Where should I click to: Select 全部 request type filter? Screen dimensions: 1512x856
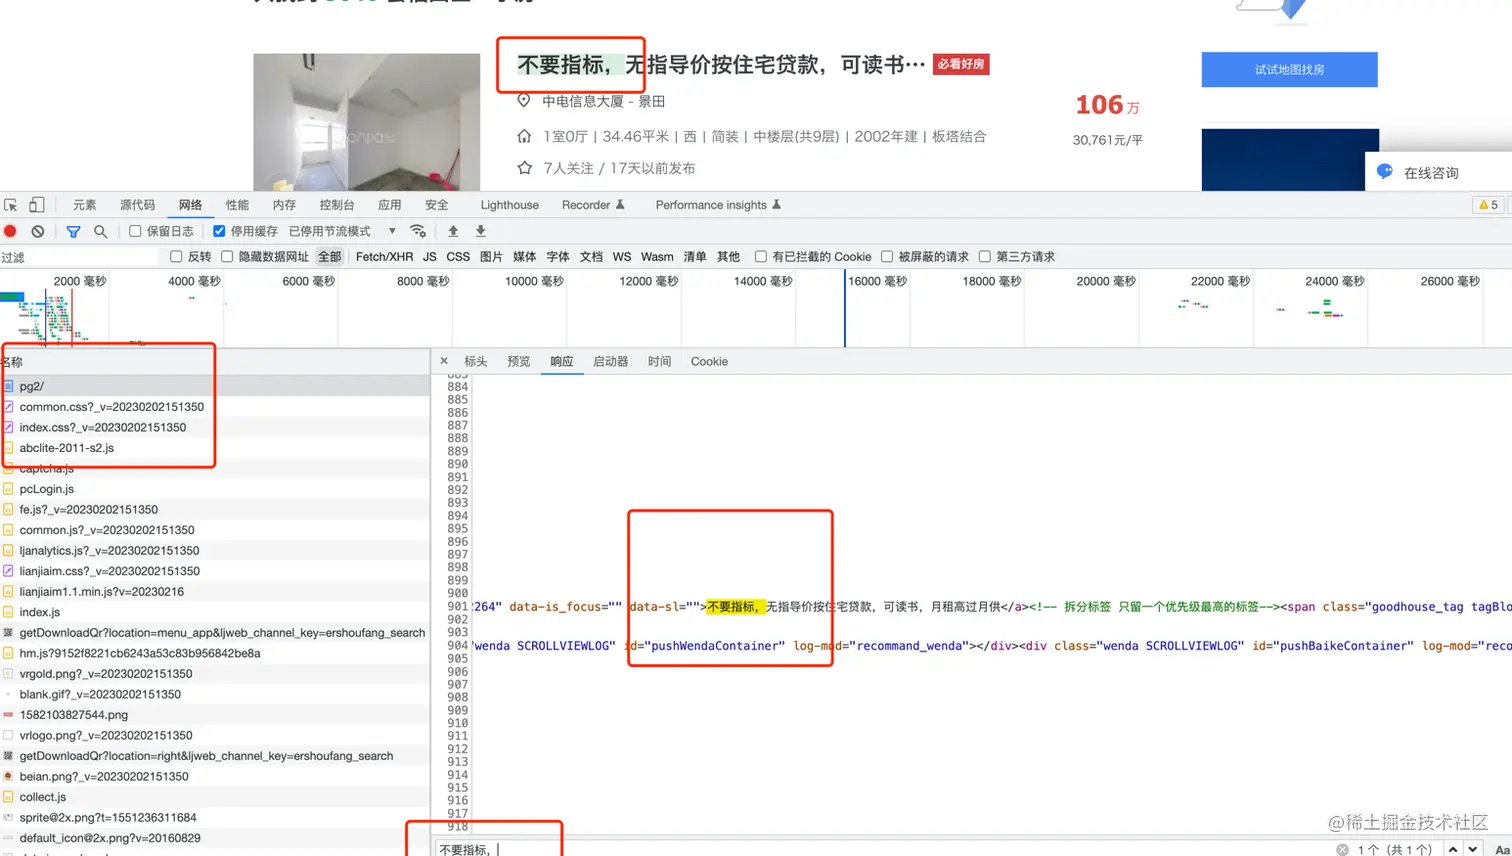[x=330, y=257]
